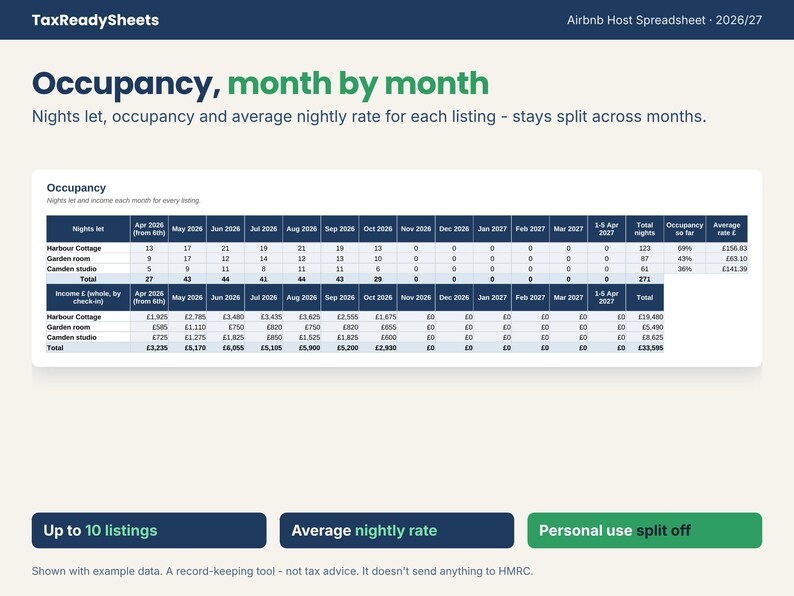This screenshot has width=794, height=596.
Task: Click Camden studio row in Nights let table
Action: tap(397, 269)
